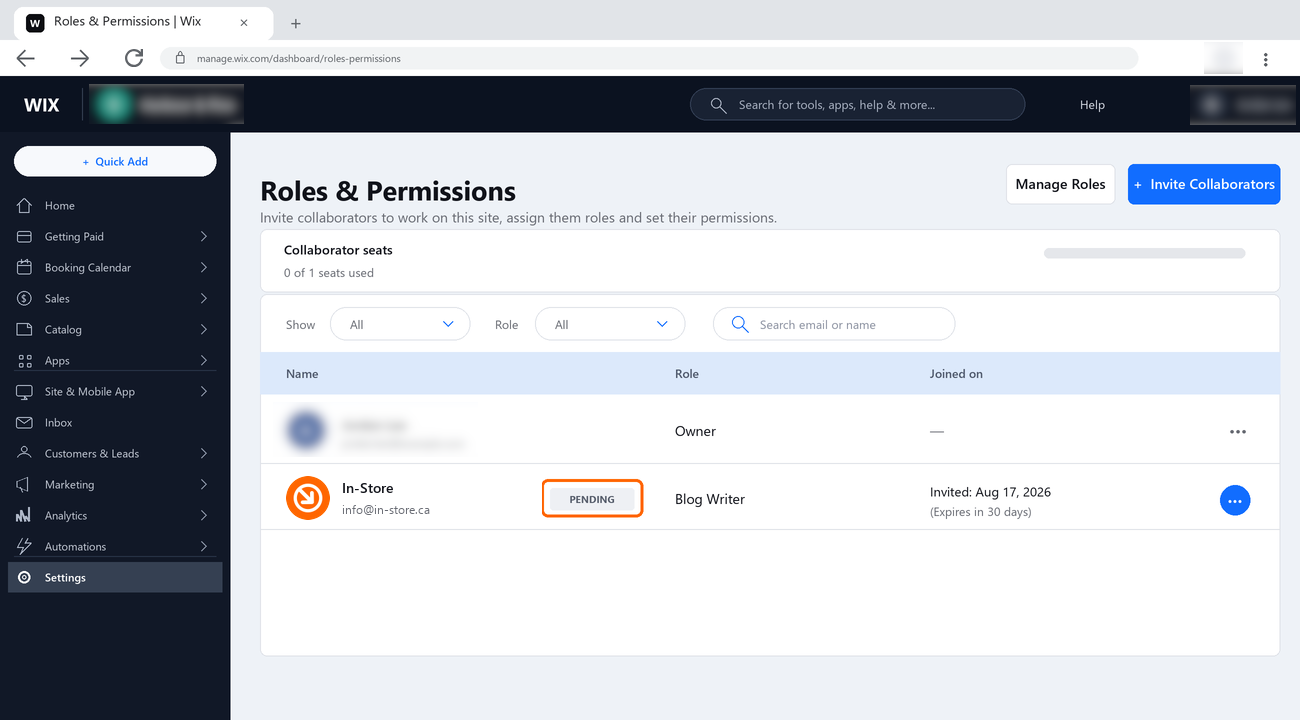Open the blue more-actions menu for In-Store

(x=1235, y=500)
